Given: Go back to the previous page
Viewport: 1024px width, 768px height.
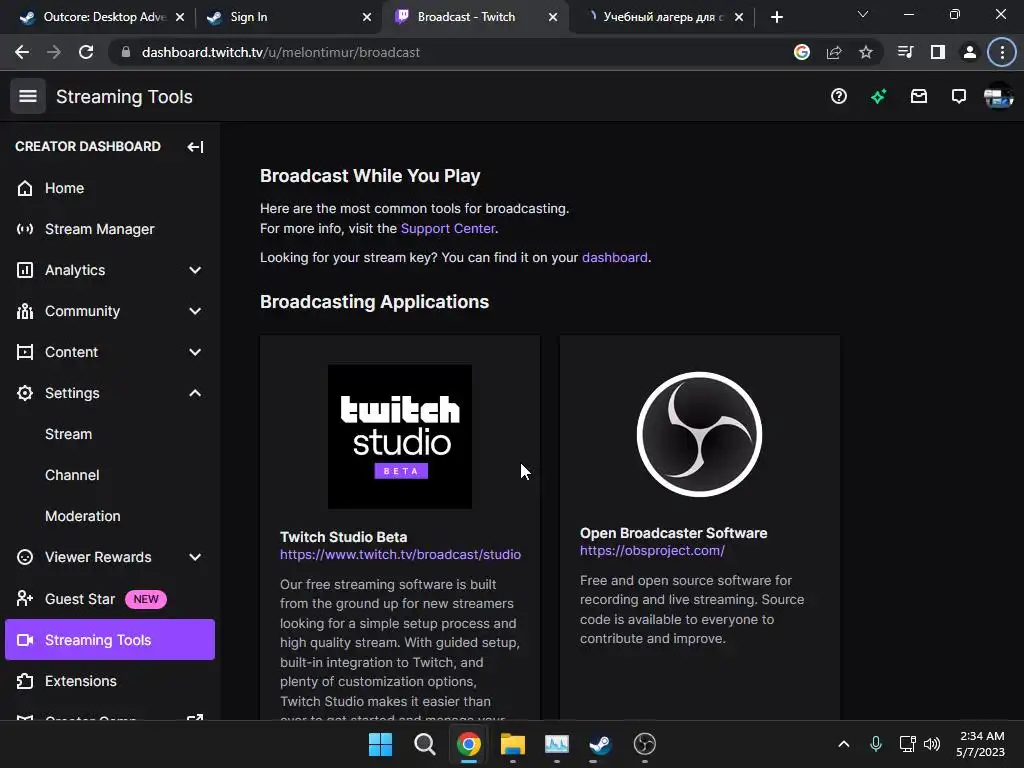Looking at the screenshot, I should (22, 52).
